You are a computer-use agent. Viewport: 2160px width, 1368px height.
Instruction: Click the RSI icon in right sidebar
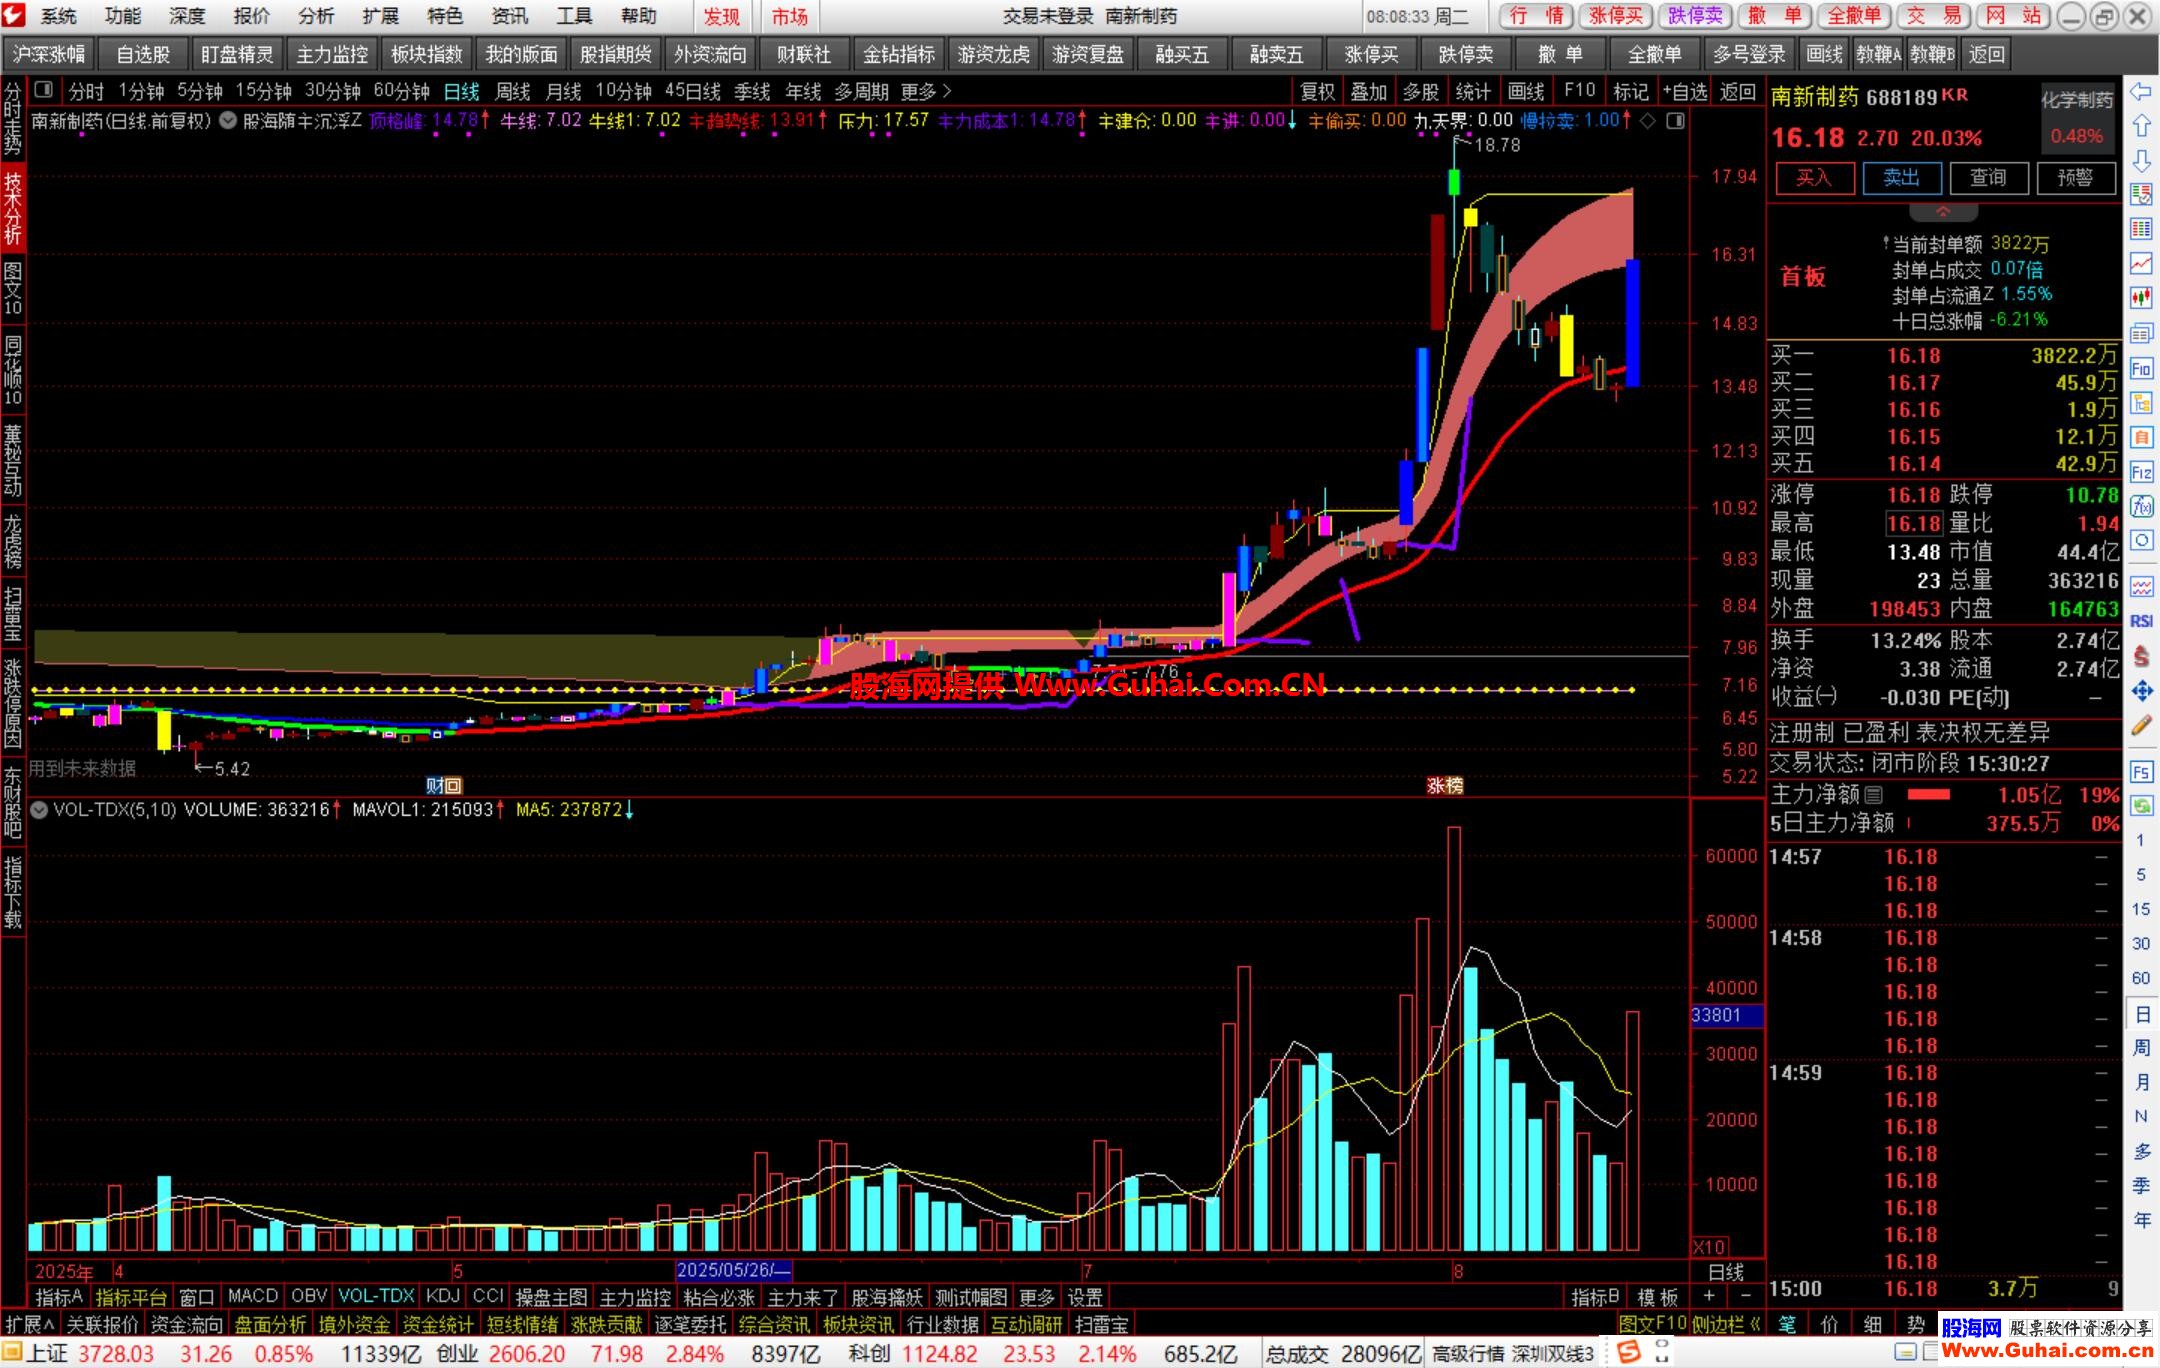click(2141, 621)
